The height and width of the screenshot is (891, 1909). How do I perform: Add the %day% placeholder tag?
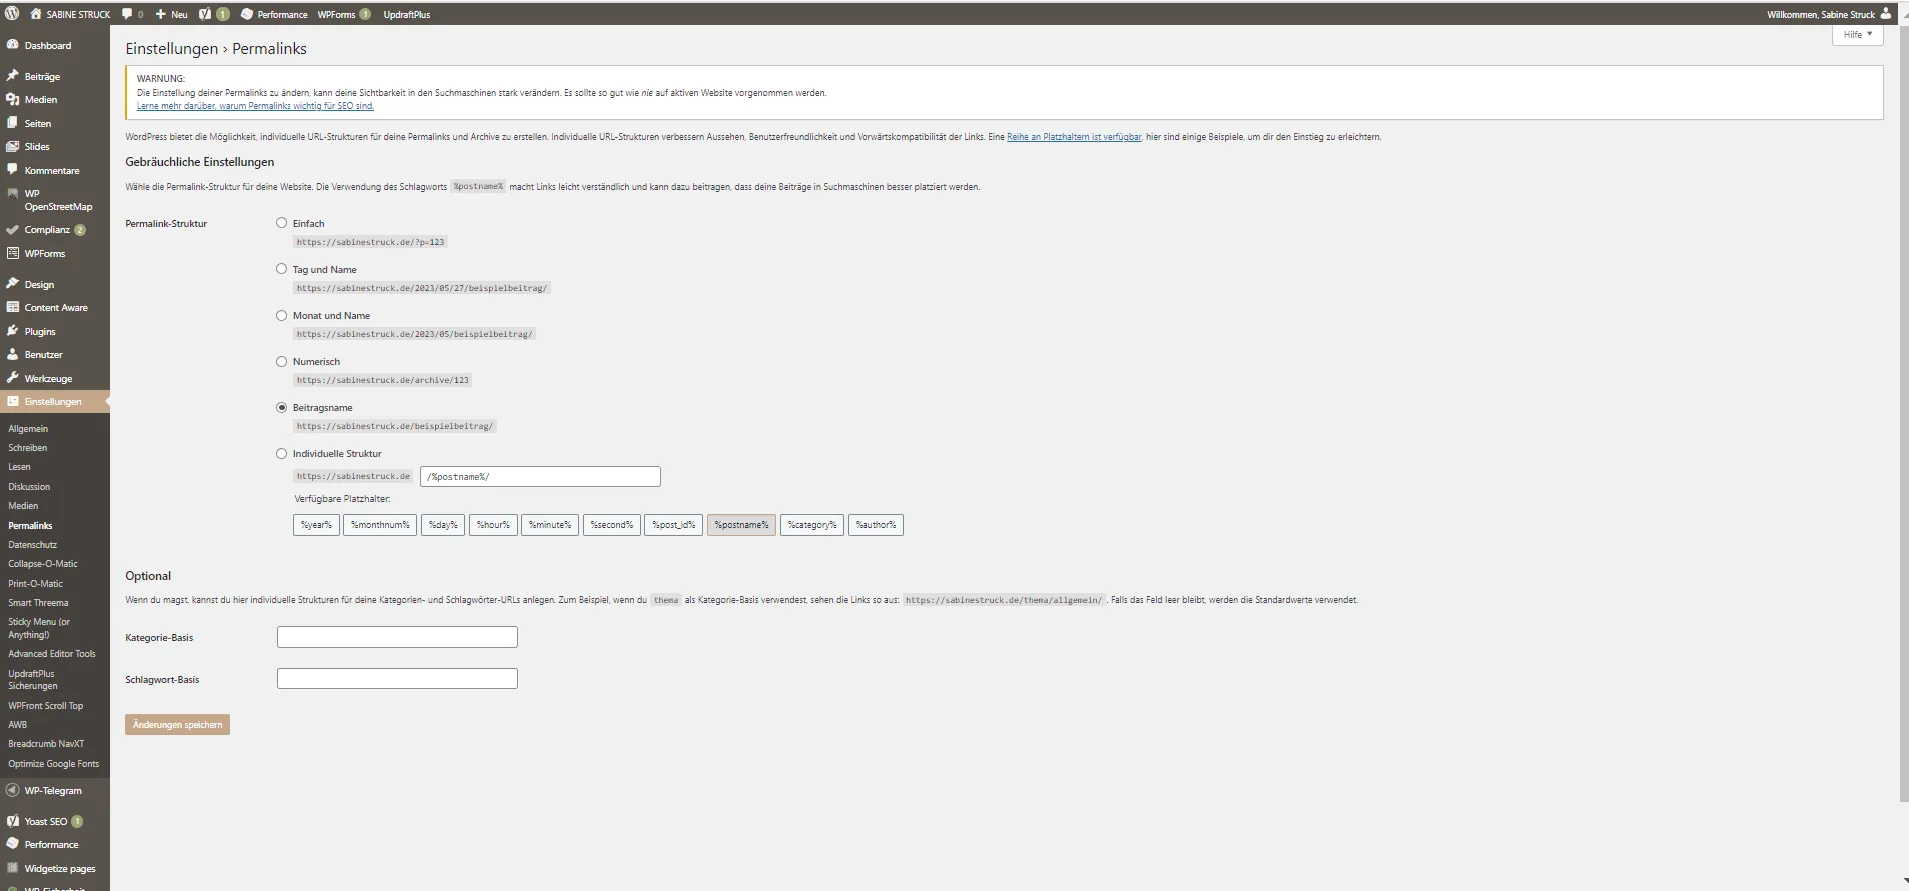coord(443,525)
